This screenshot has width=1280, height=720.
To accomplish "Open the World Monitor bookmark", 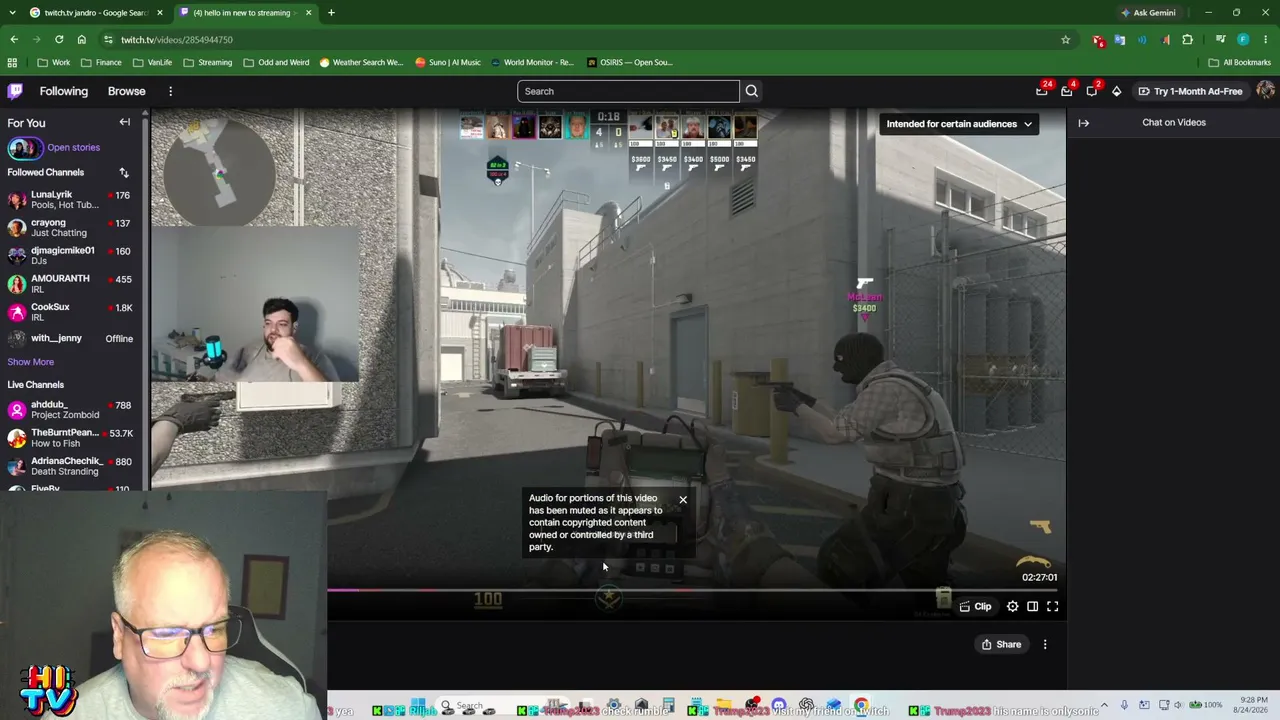I will click(532, 62).
